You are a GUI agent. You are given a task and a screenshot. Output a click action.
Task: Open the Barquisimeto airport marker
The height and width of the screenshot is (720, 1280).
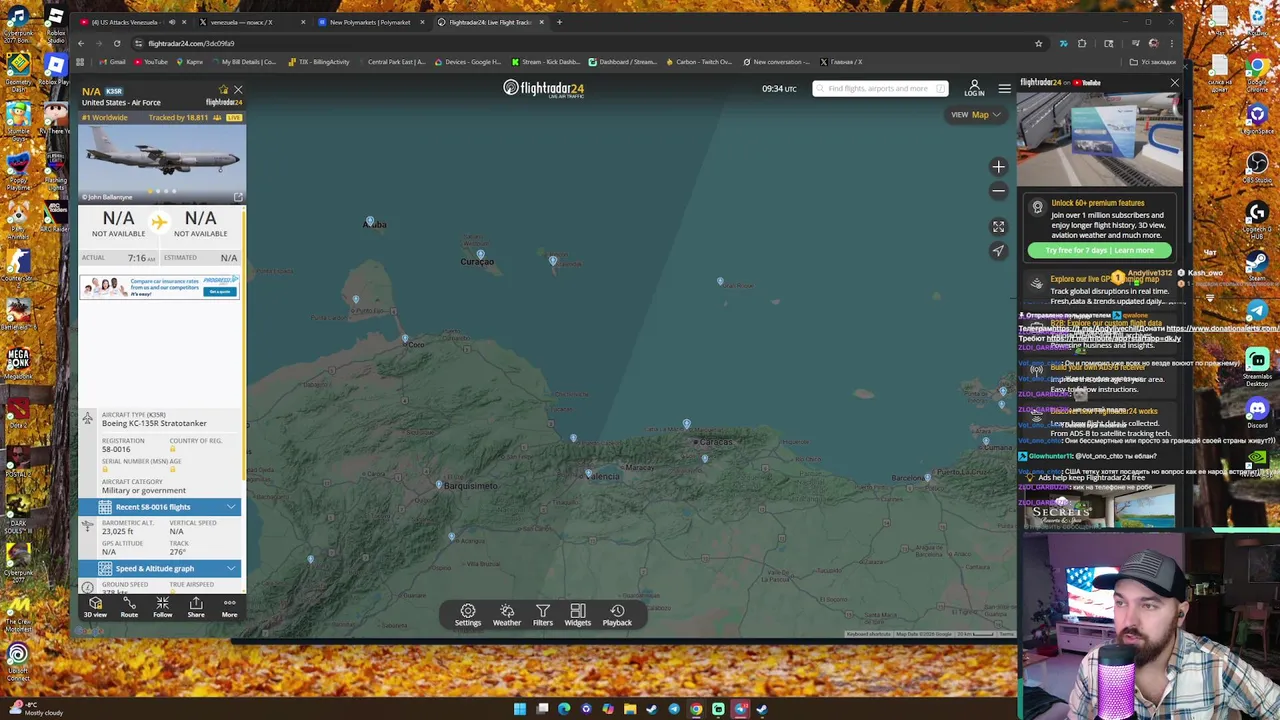(x=438, y=485)
